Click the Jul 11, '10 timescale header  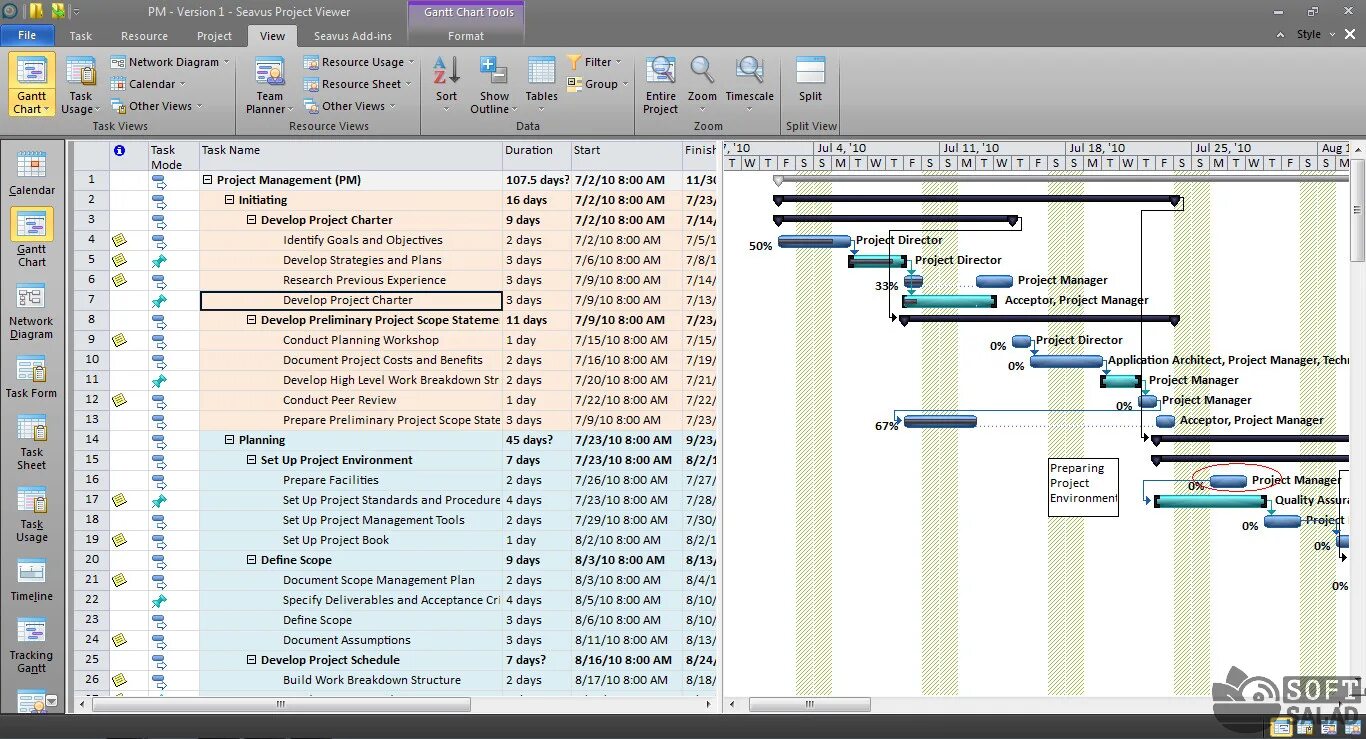point(1002,148)
